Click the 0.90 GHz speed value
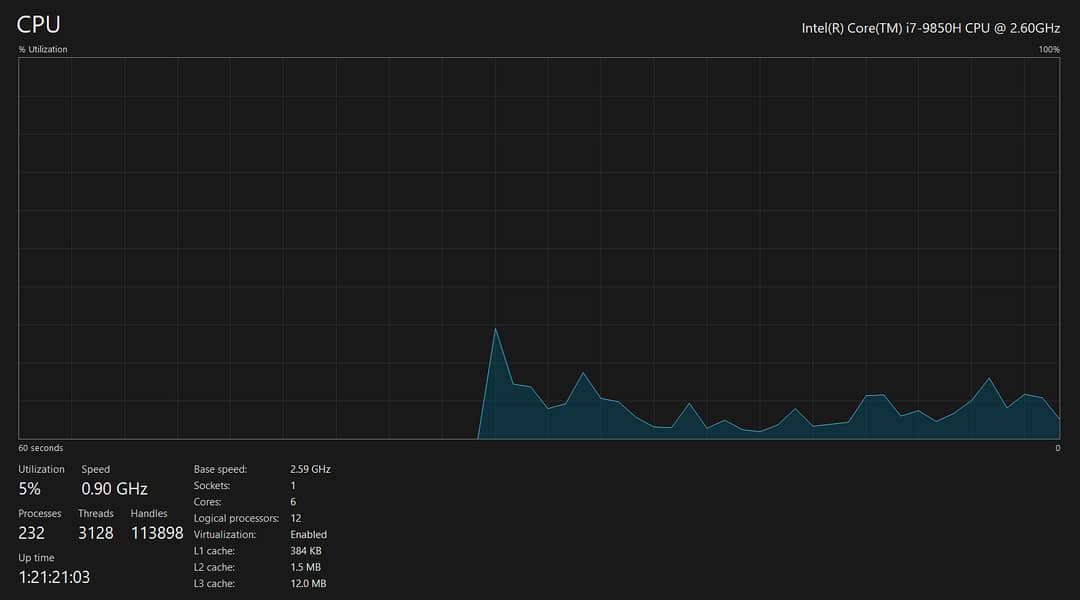Viewport: 1080px width, 600px height. coord(114,489)
